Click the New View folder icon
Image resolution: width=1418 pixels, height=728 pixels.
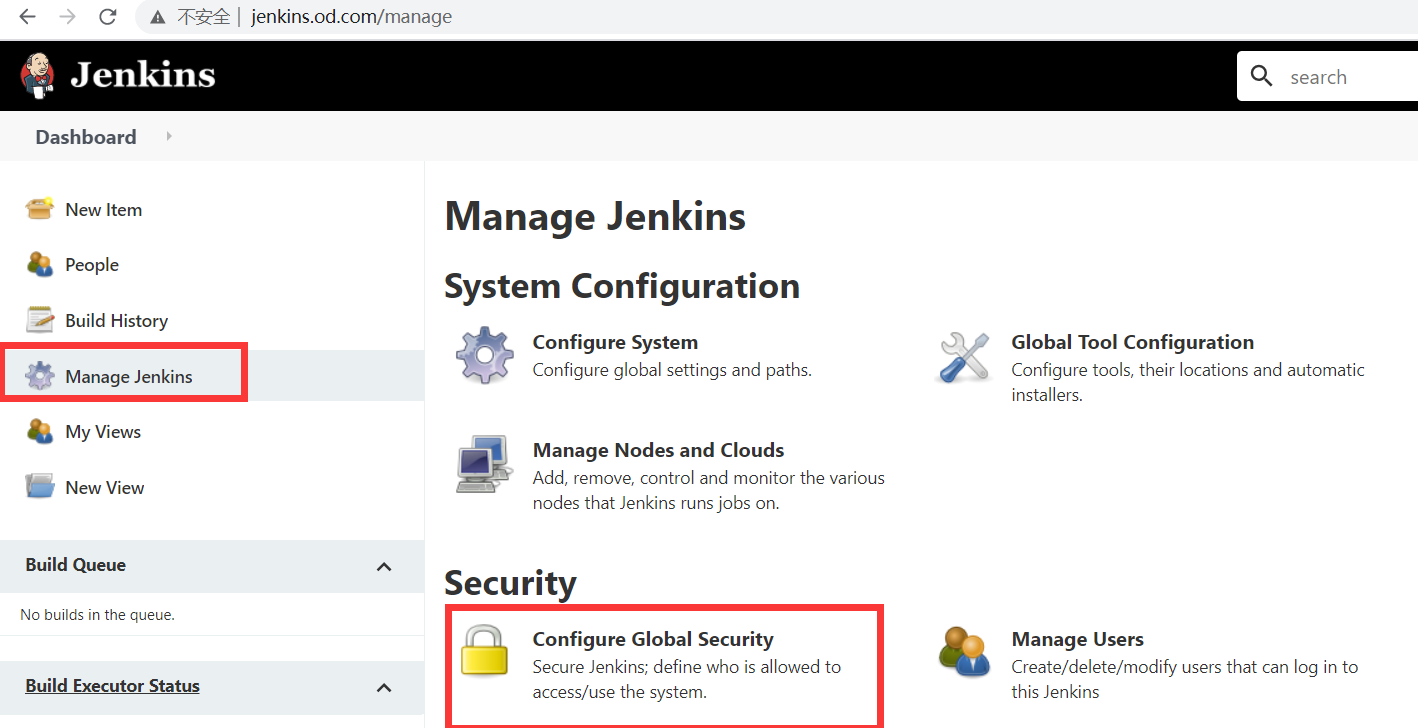pos(40,487)
